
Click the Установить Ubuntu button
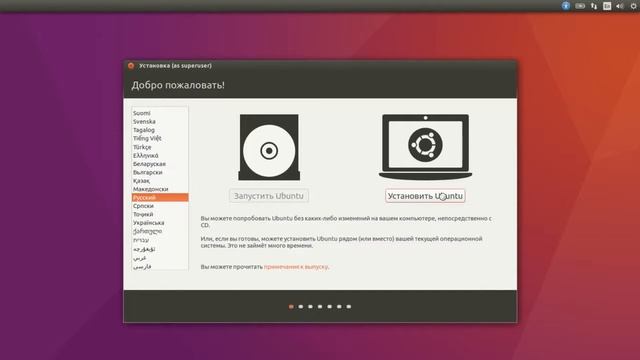(425, 196)
